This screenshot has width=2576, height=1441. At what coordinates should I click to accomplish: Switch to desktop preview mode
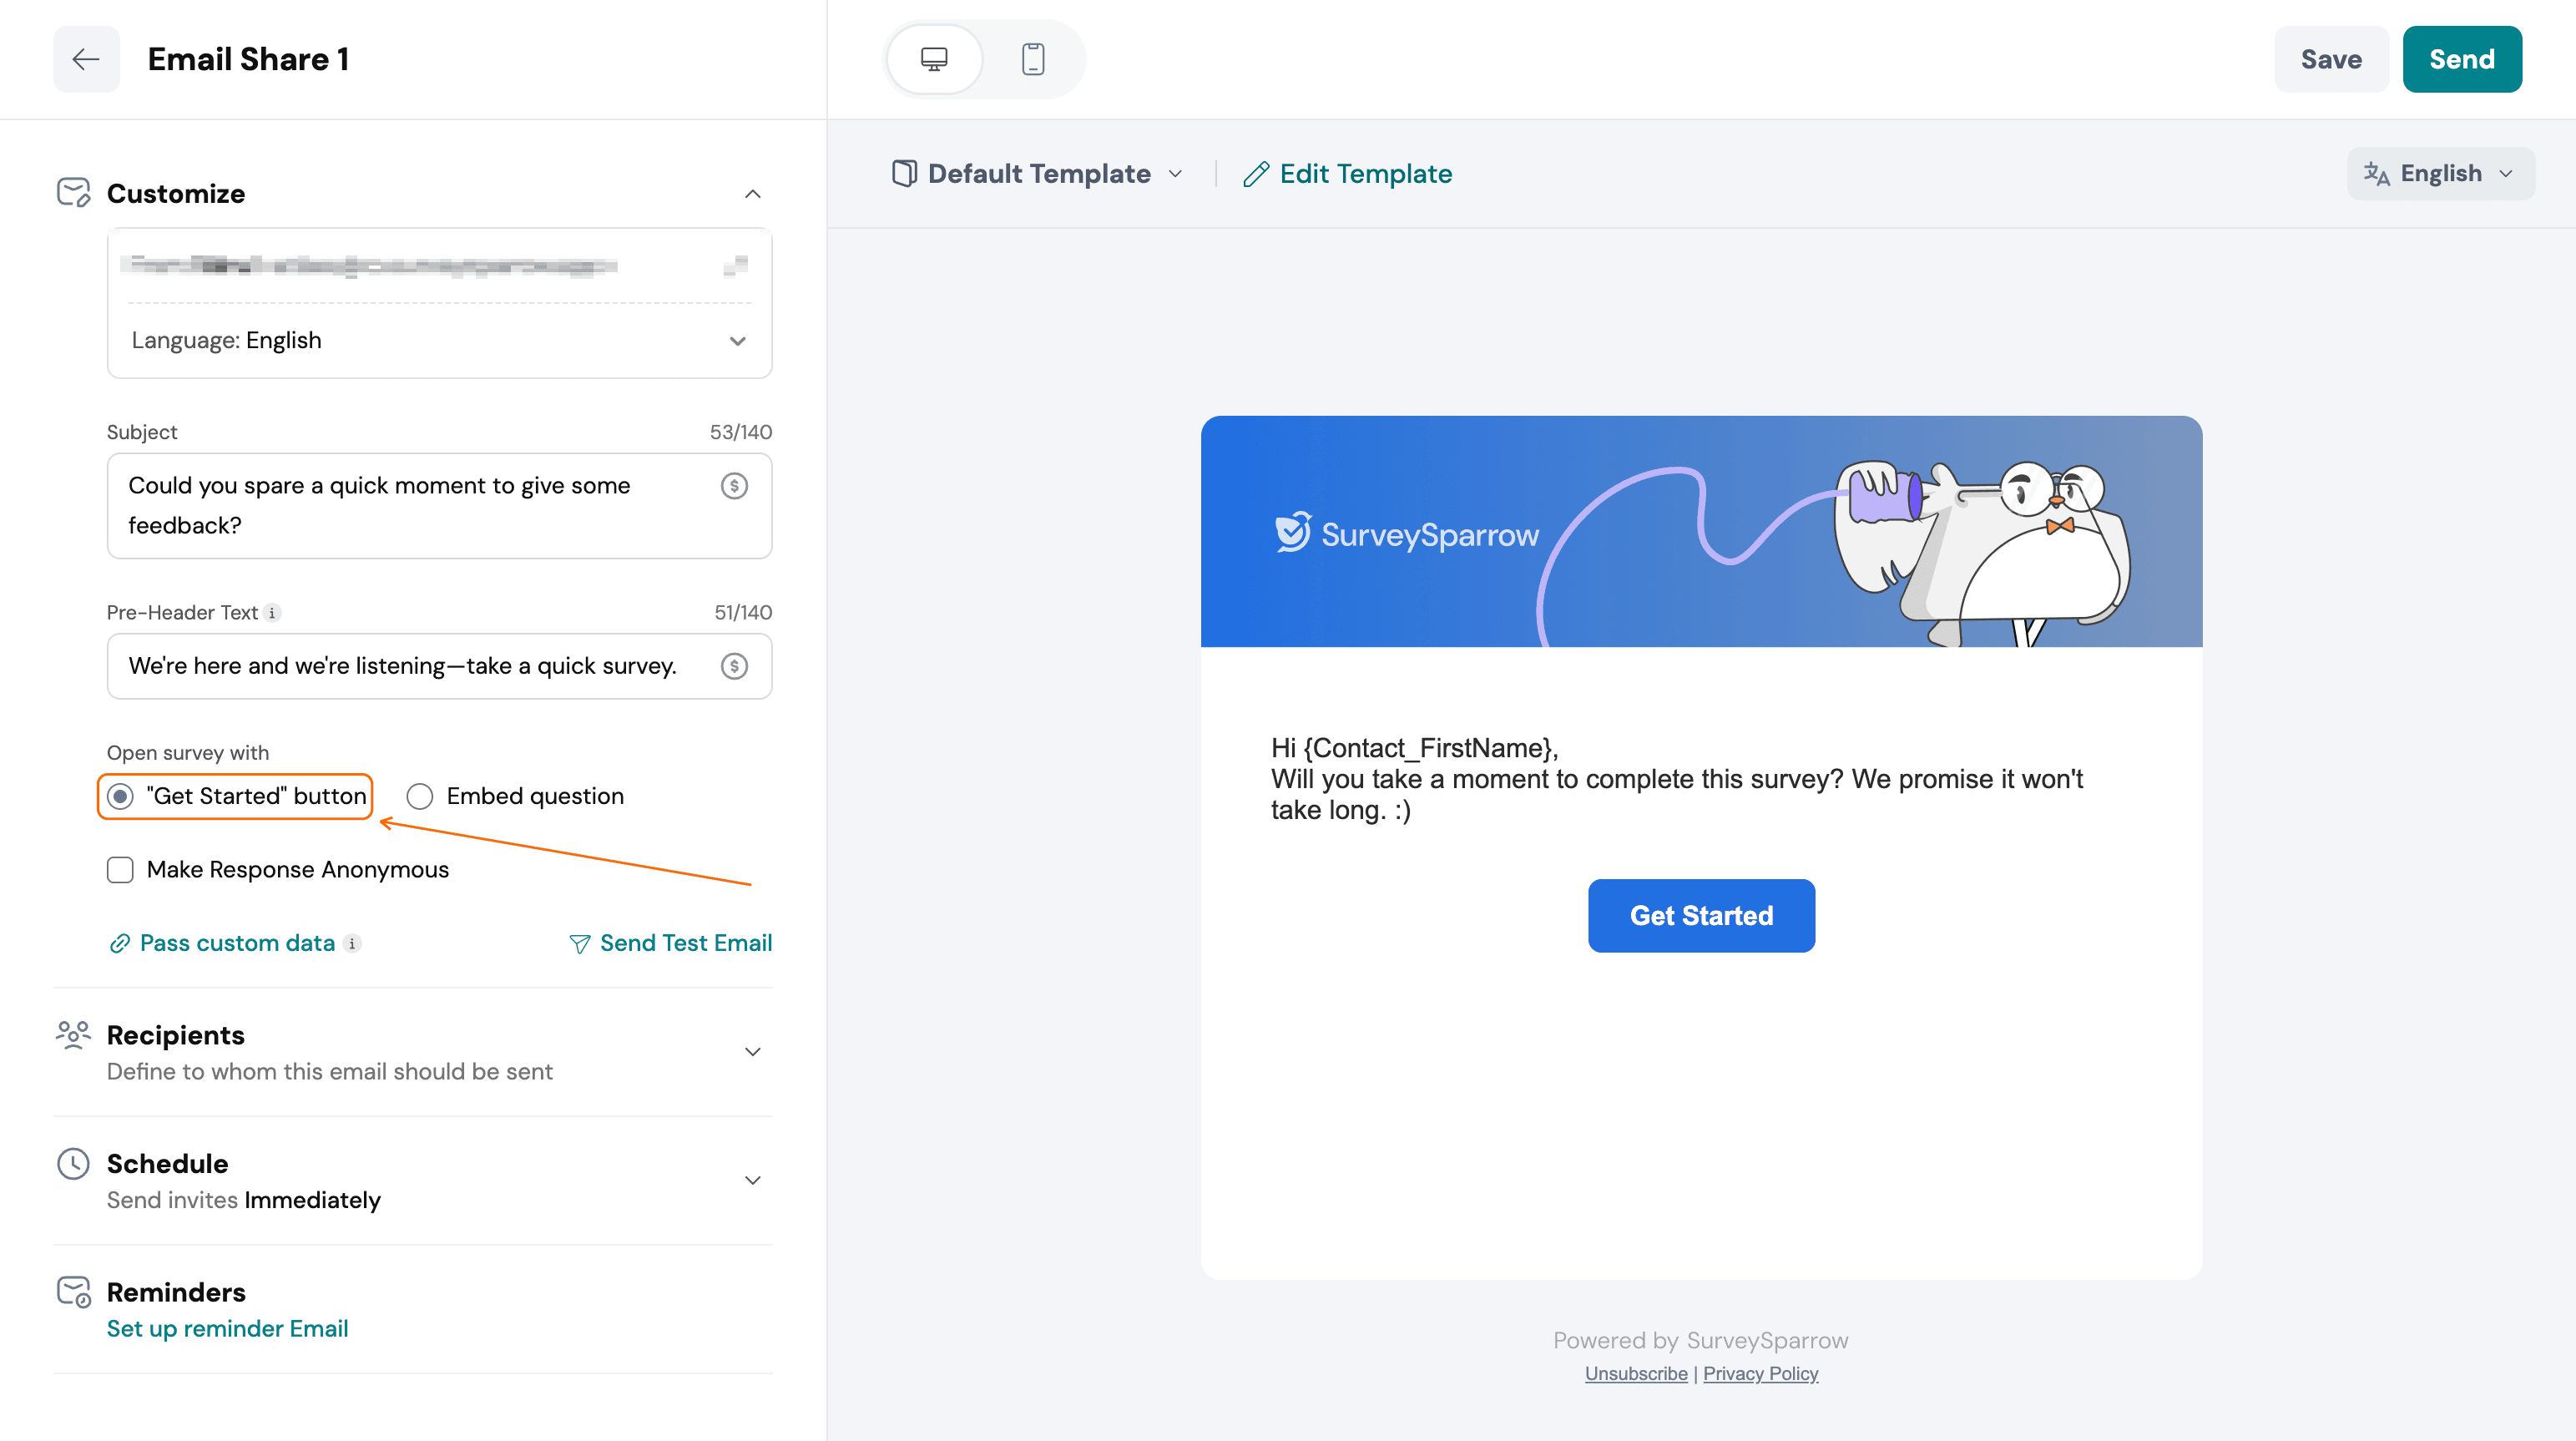(934, 59)
